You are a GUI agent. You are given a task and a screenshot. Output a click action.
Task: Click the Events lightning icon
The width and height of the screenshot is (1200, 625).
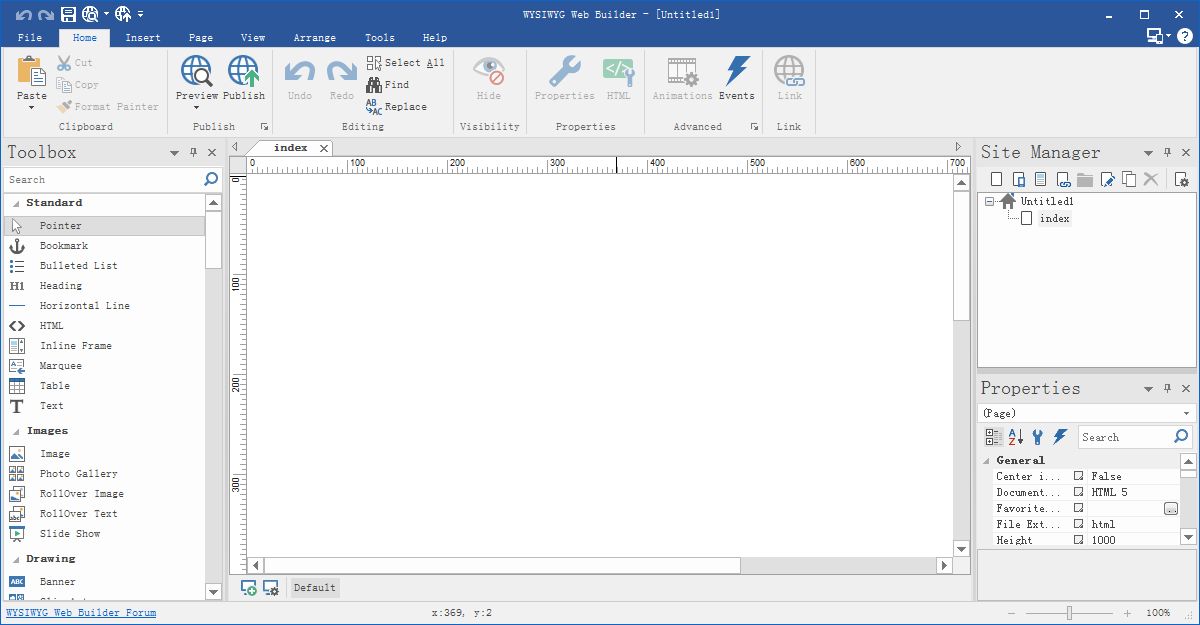coord(737,71)
